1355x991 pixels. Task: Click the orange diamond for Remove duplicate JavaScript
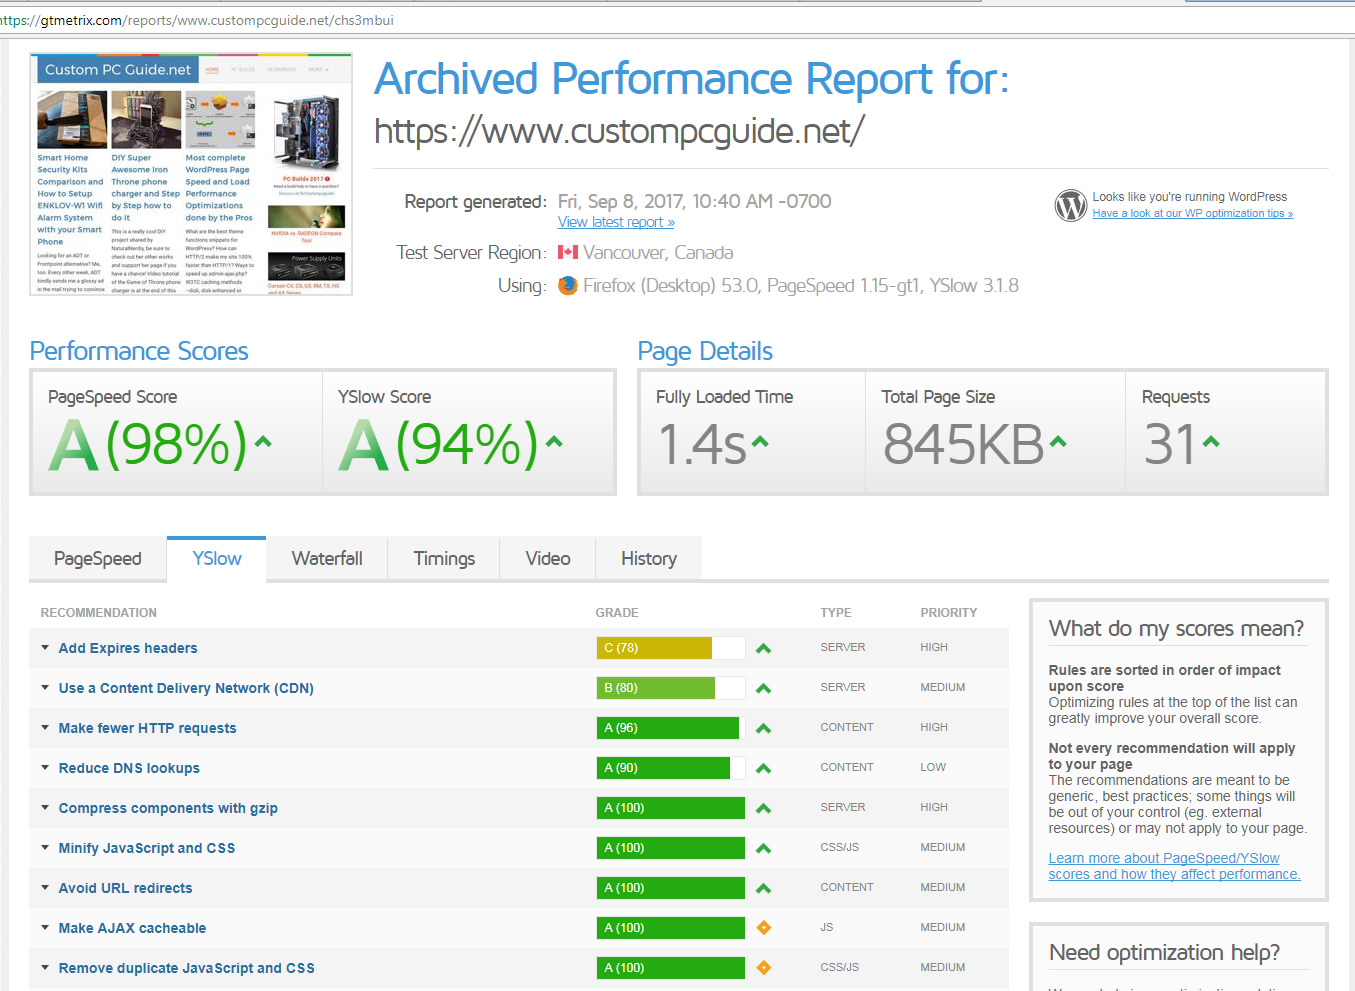[x=764, y=968]
